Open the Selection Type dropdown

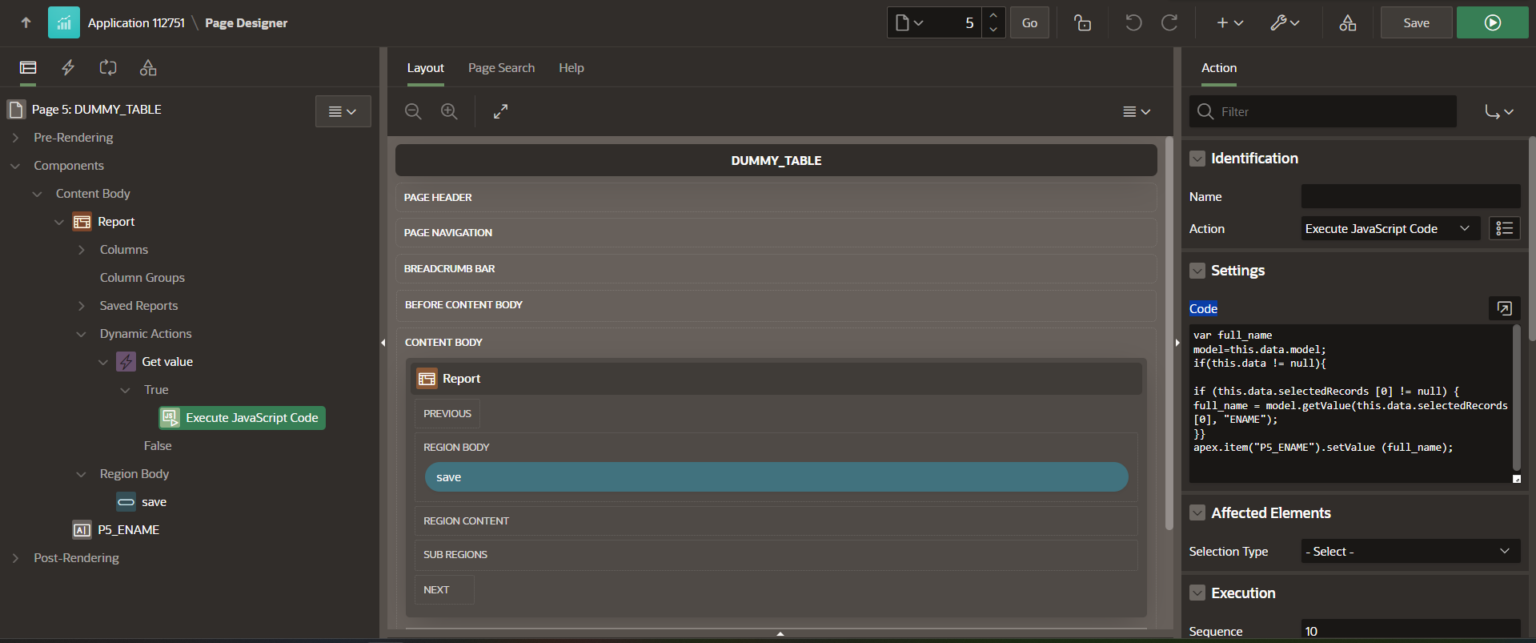click(1410, 551)
